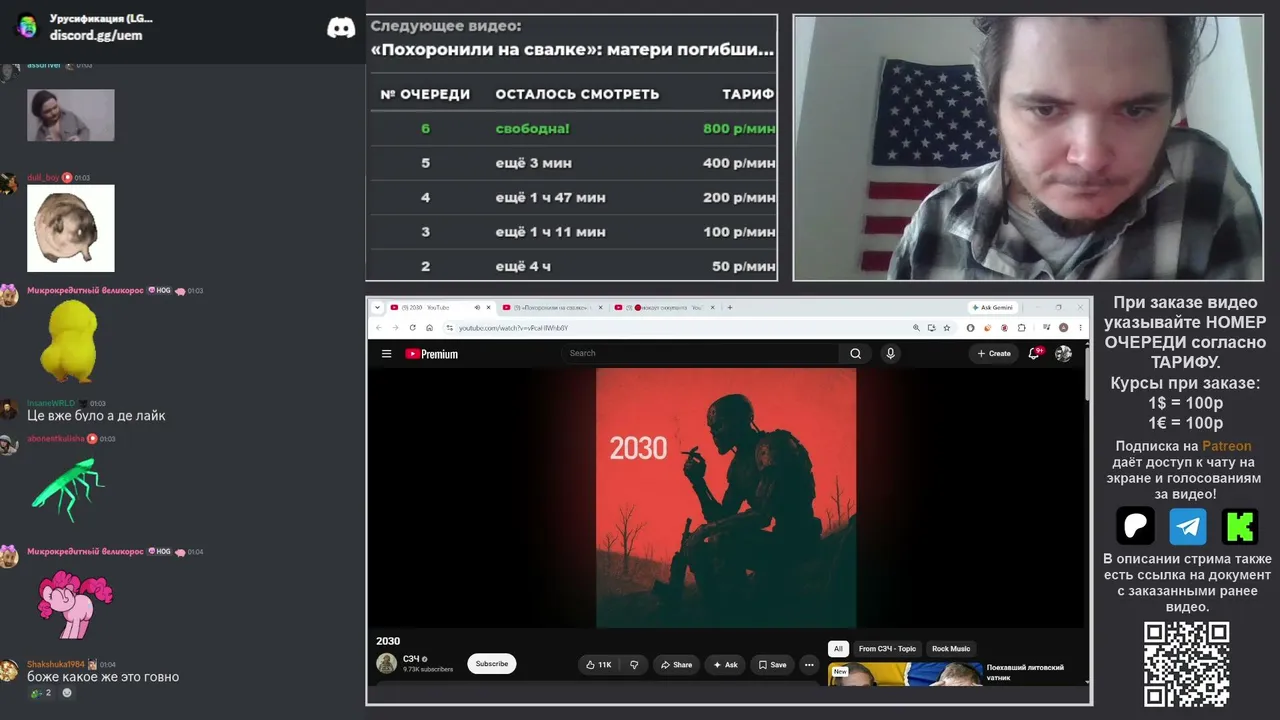The height and width of the screenshot is (720, 1280).
Task: Click the discord.gg/uem invite text
Action: click(96, 35)
